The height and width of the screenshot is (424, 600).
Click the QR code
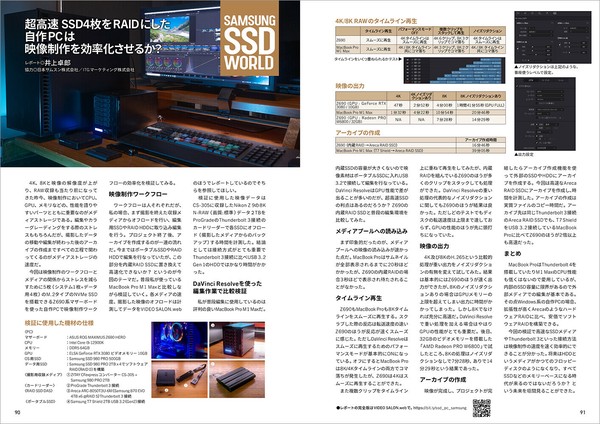(x=481, y=408)
